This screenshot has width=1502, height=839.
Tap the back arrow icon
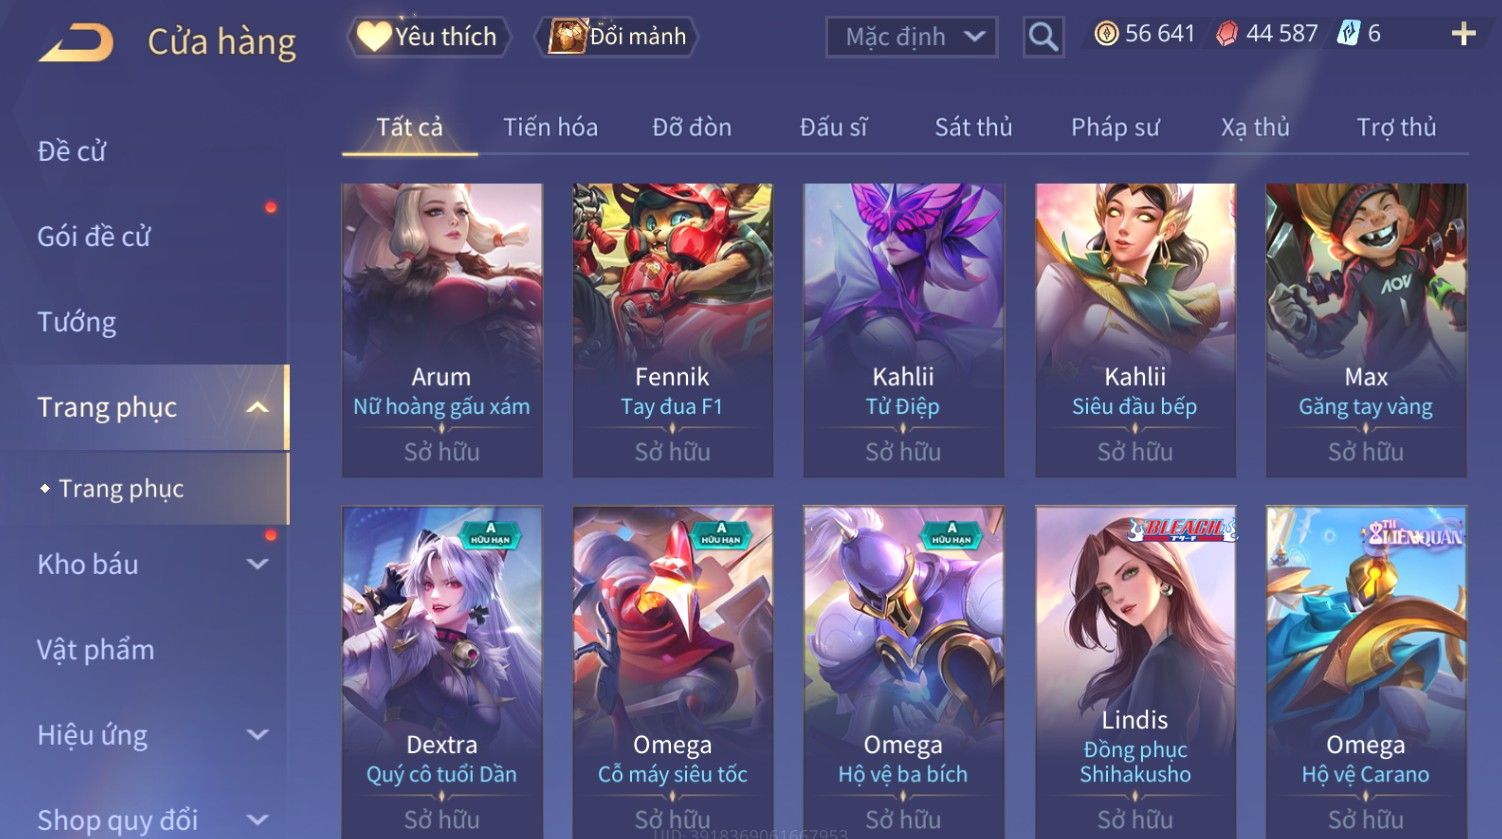tap(76, 42)
